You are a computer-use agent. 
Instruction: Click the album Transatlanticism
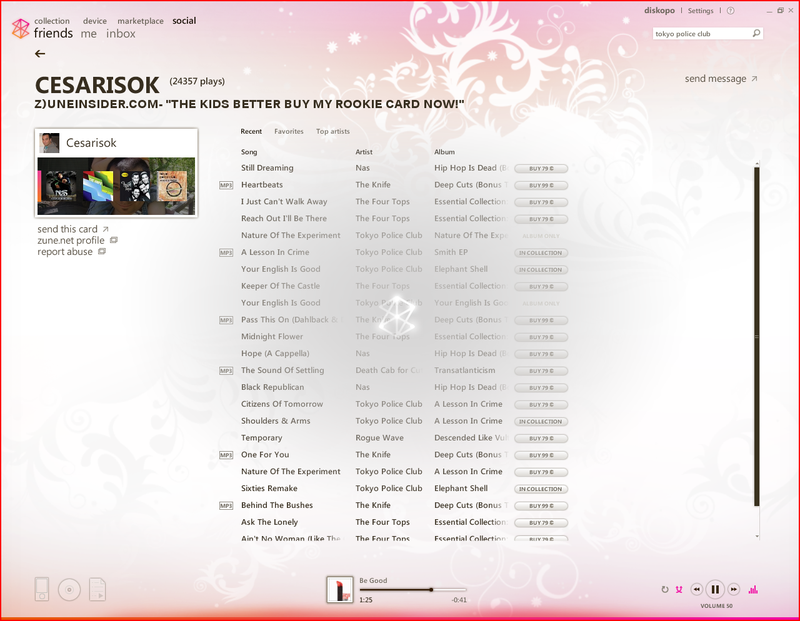465,370
